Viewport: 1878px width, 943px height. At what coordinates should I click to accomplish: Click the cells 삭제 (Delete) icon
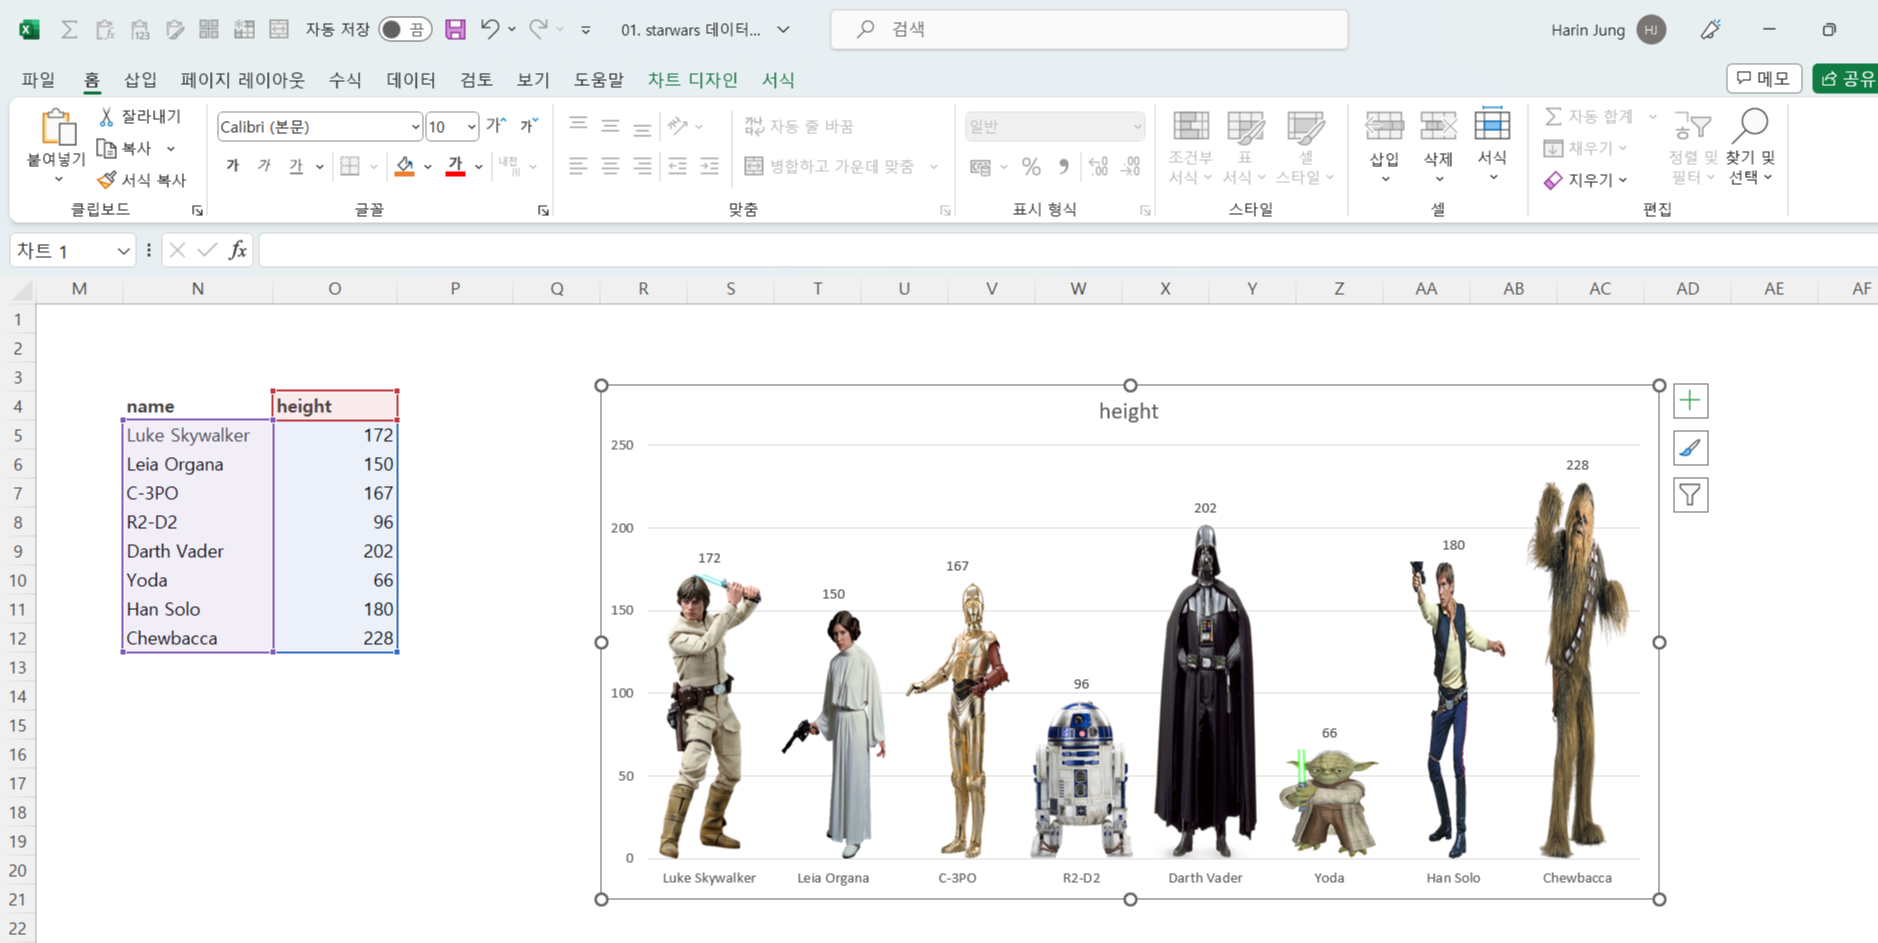[1438, 127]
